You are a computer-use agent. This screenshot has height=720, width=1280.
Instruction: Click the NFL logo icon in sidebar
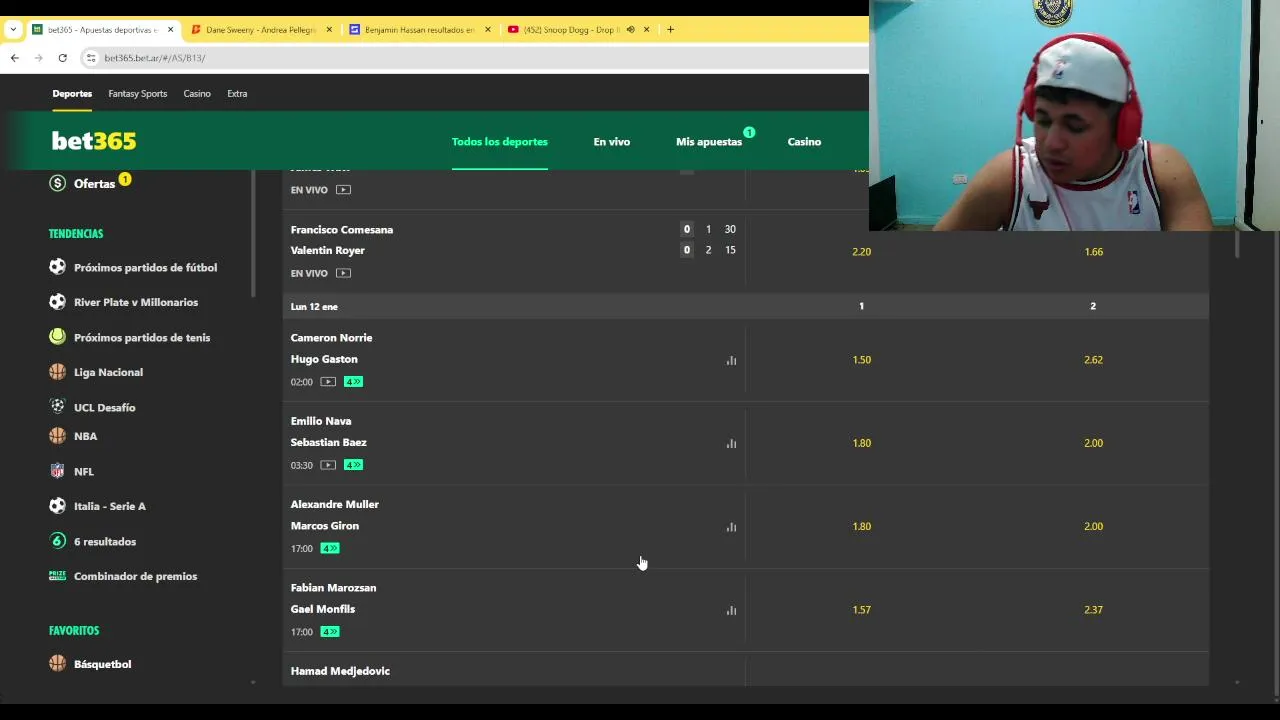pyautogui.click(x=57, y=471)
